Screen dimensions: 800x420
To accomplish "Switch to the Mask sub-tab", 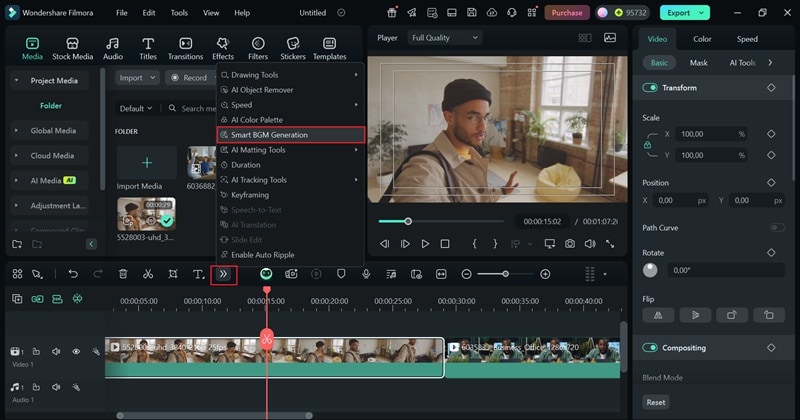I will (698, 63).
